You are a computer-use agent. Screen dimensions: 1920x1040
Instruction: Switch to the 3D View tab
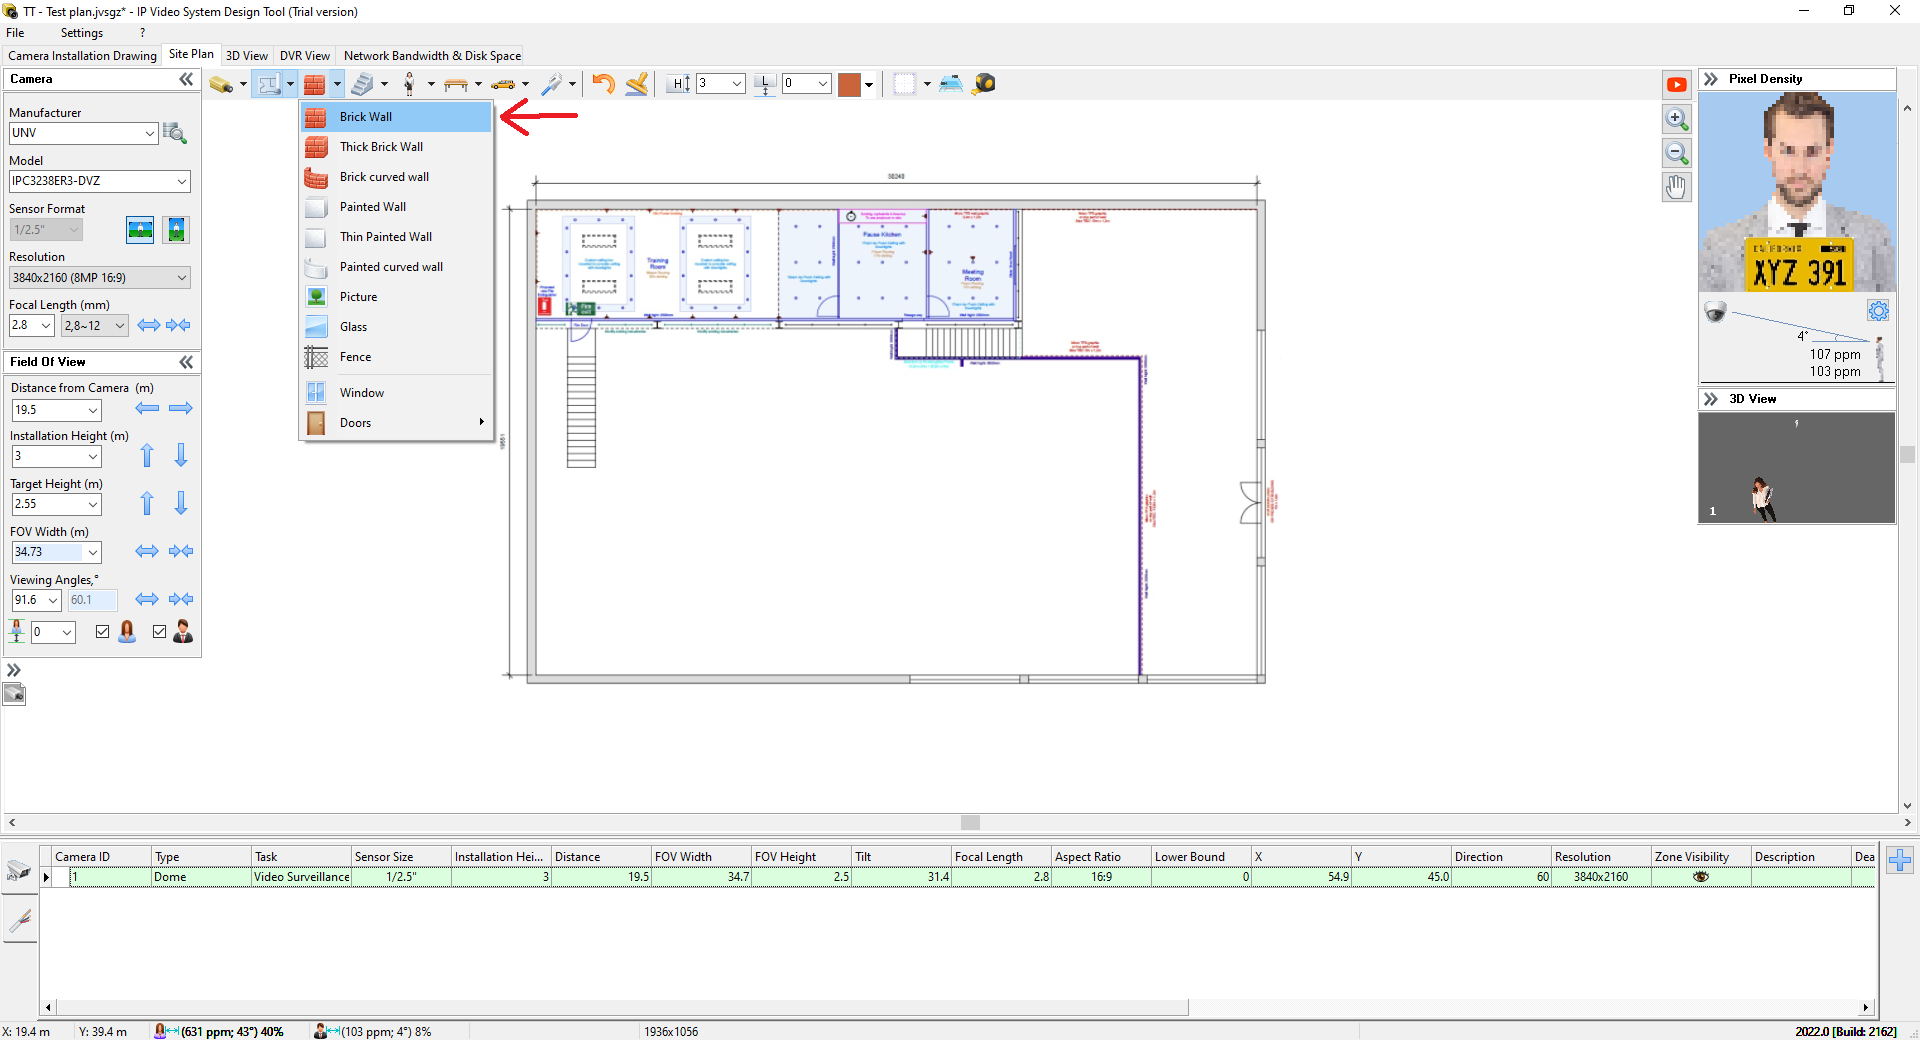click(246, 56)
